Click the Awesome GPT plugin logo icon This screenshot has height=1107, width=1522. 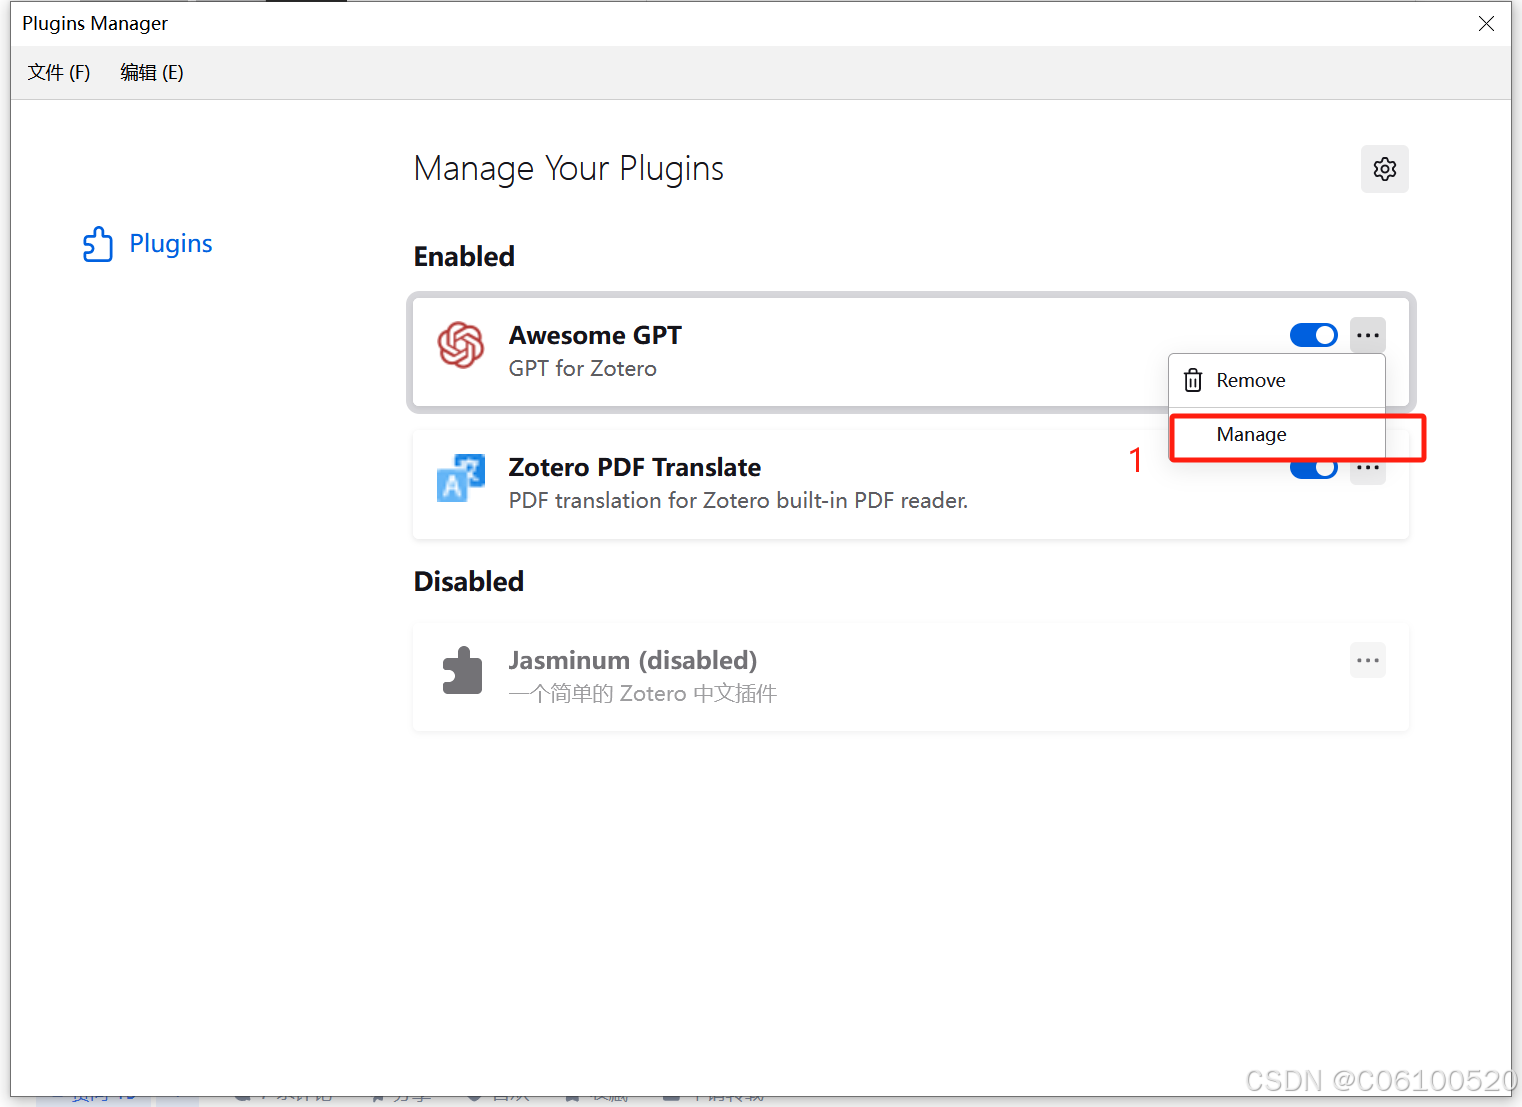point(461,345)
